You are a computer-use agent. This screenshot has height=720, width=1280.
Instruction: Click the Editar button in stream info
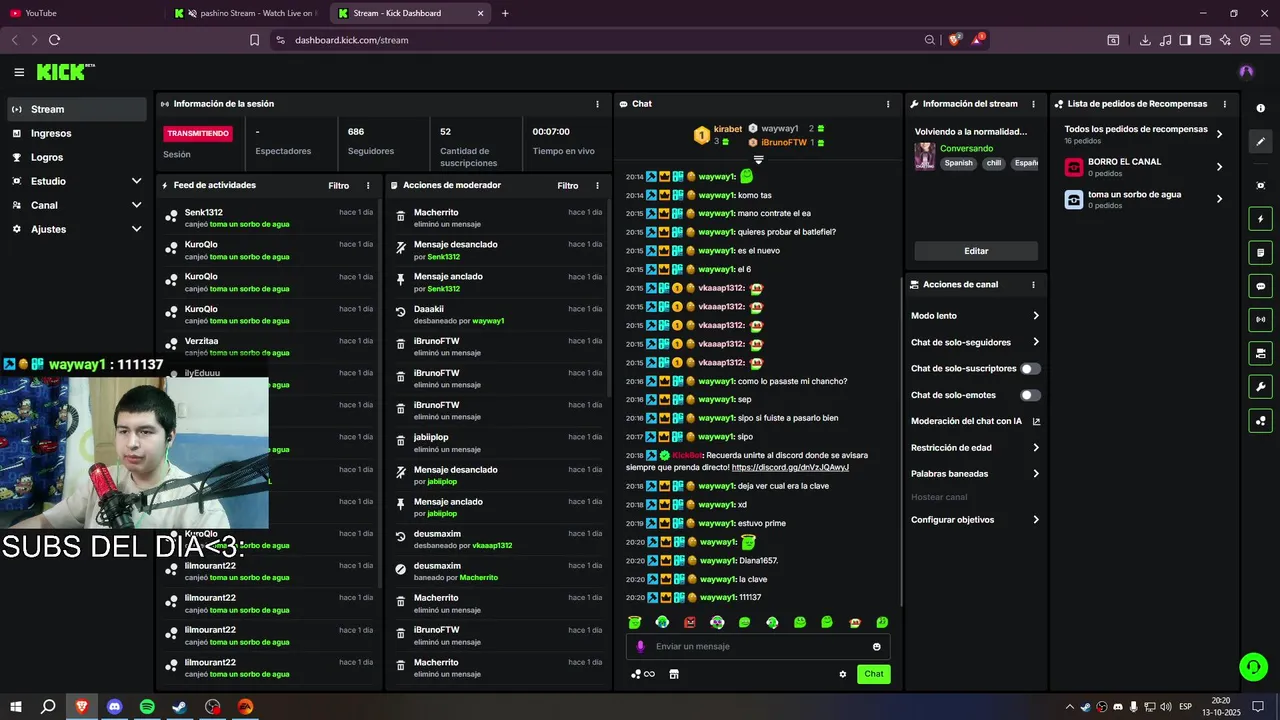(976, 251)
